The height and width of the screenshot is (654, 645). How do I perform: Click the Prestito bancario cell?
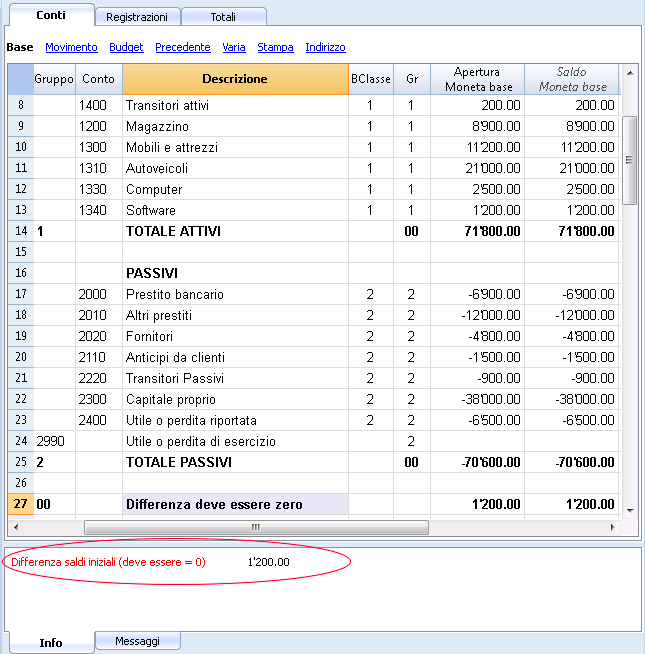[235, 294]
